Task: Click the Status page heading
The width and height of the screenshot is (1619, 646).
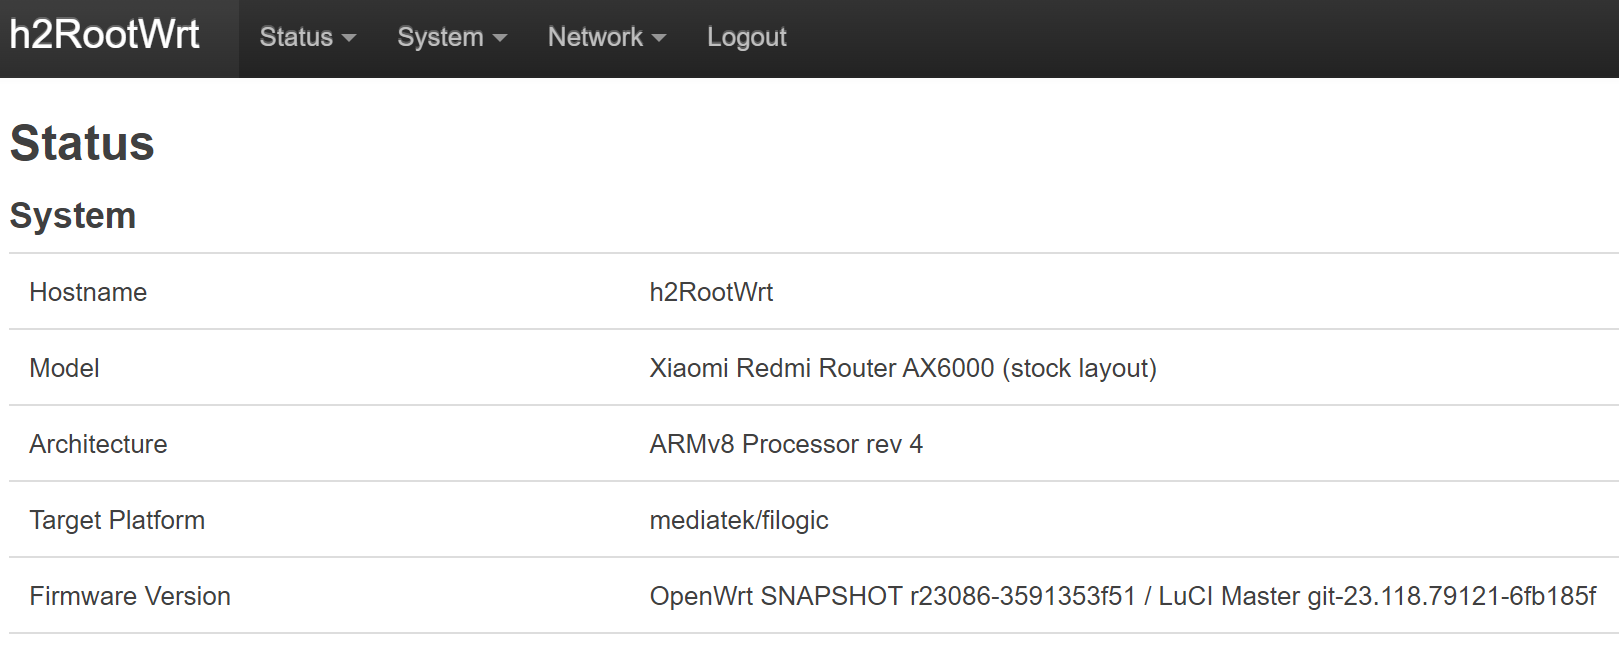Action: pyautogui.click(x=81, y=143)
